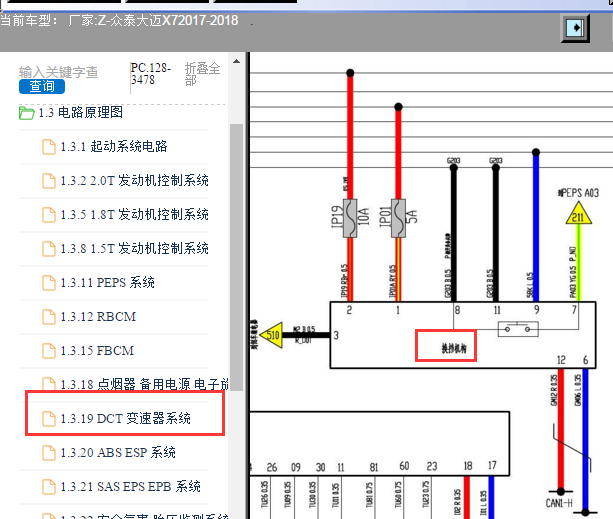The width and height of the screenshot is (613, 519).
Task: Focus the keyword search input field
Action: 59,71
